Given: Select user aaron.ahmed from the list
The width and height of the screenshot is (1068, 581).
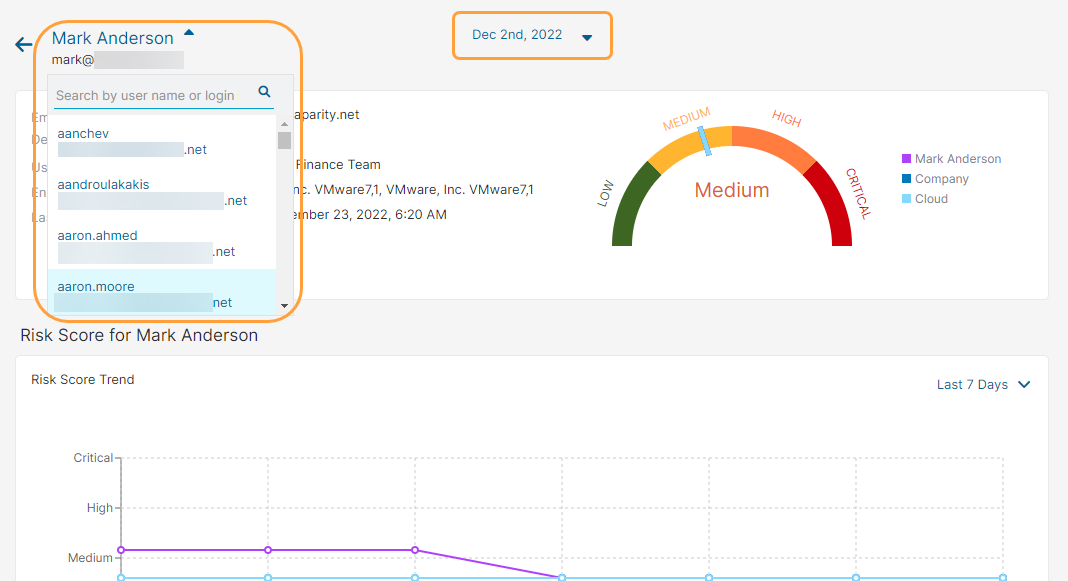Looking at the screenshot, I should (x=96, y=235).
